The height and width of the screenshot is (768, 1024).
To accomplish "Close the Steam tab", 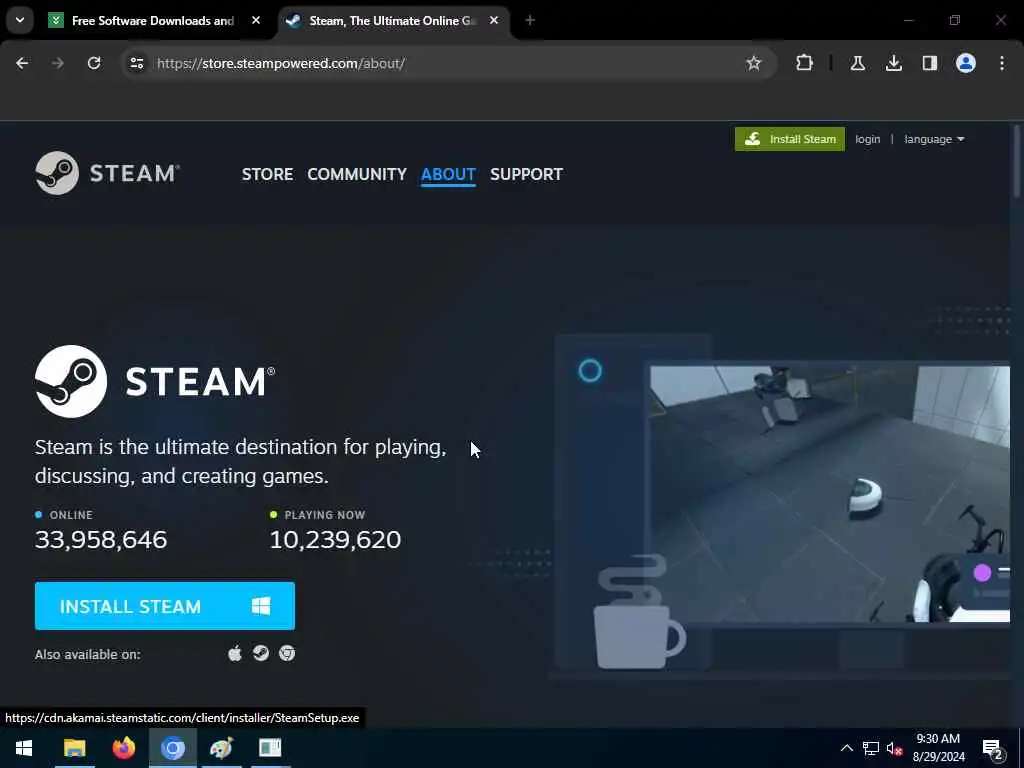I will (x=494, y=21).
